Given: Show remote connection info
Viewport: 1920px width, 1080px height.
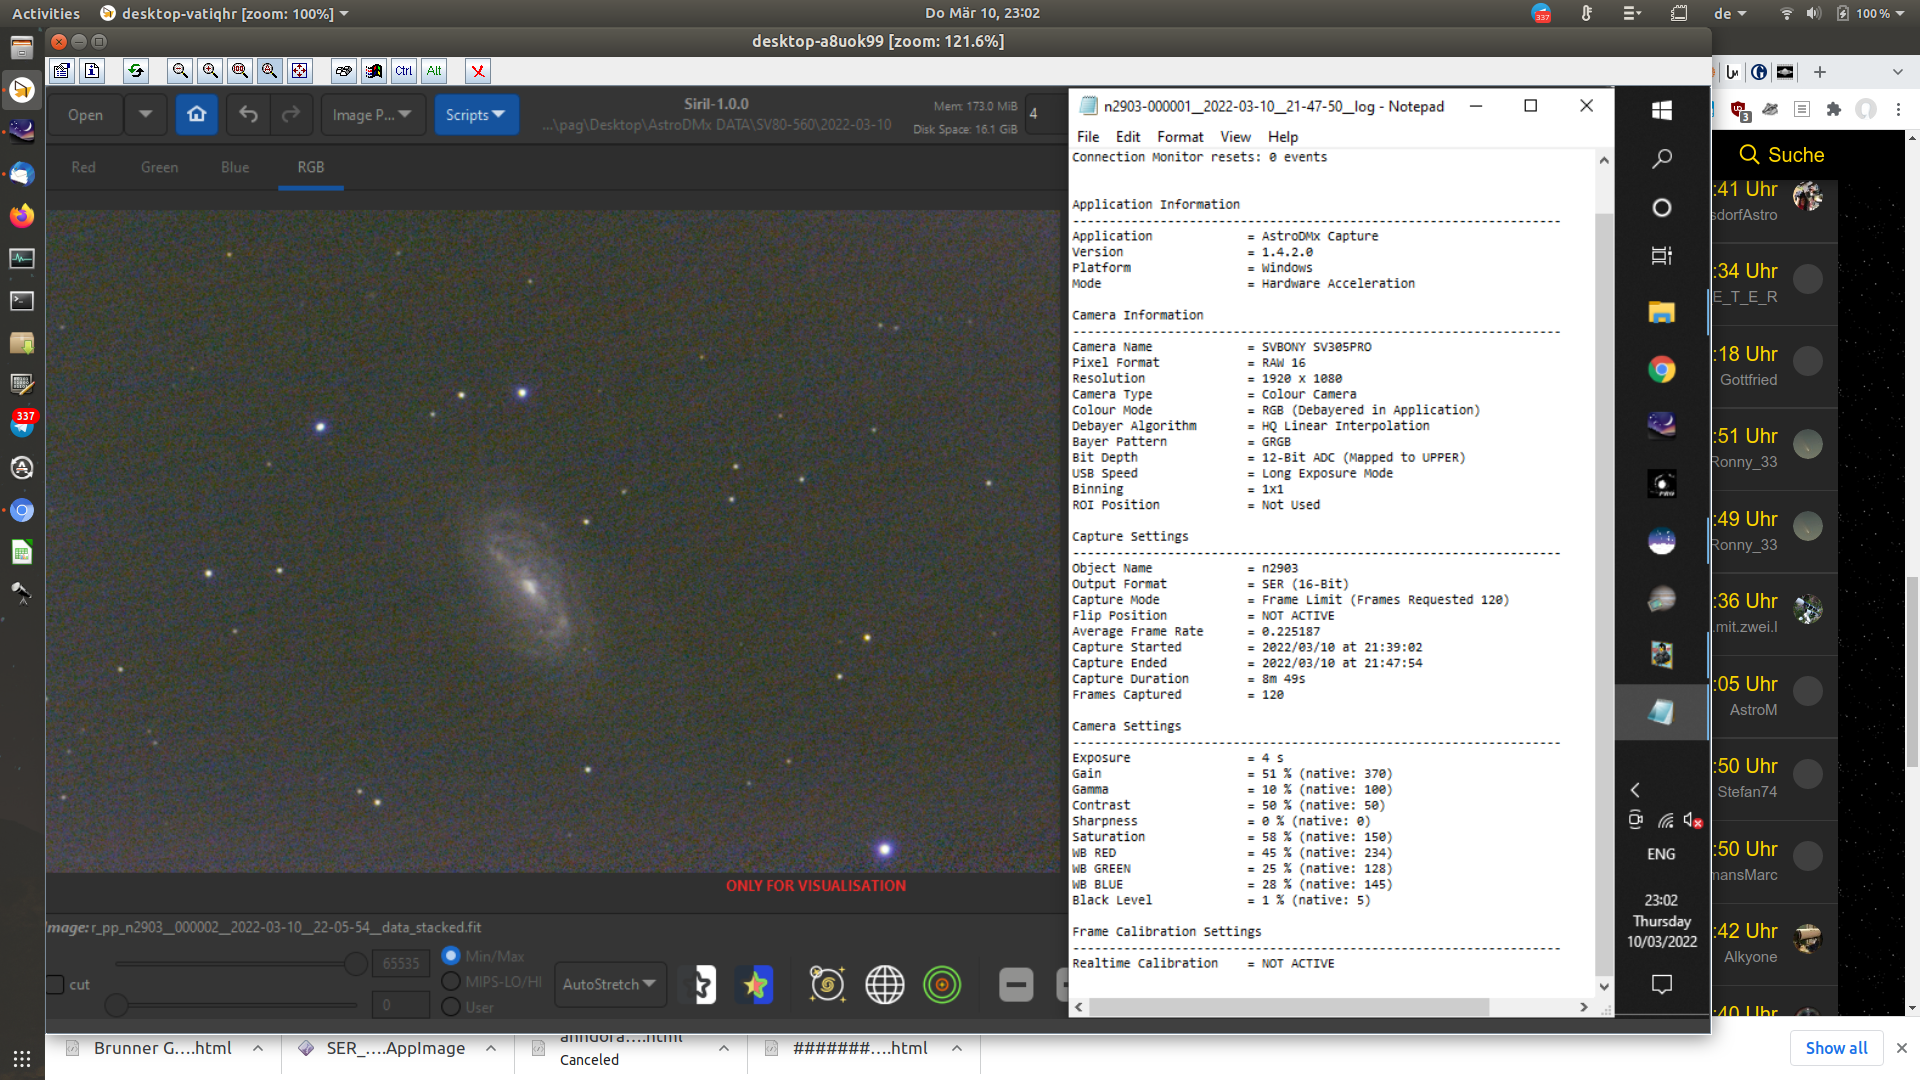Looking at the screenshot, I should 92,71.
